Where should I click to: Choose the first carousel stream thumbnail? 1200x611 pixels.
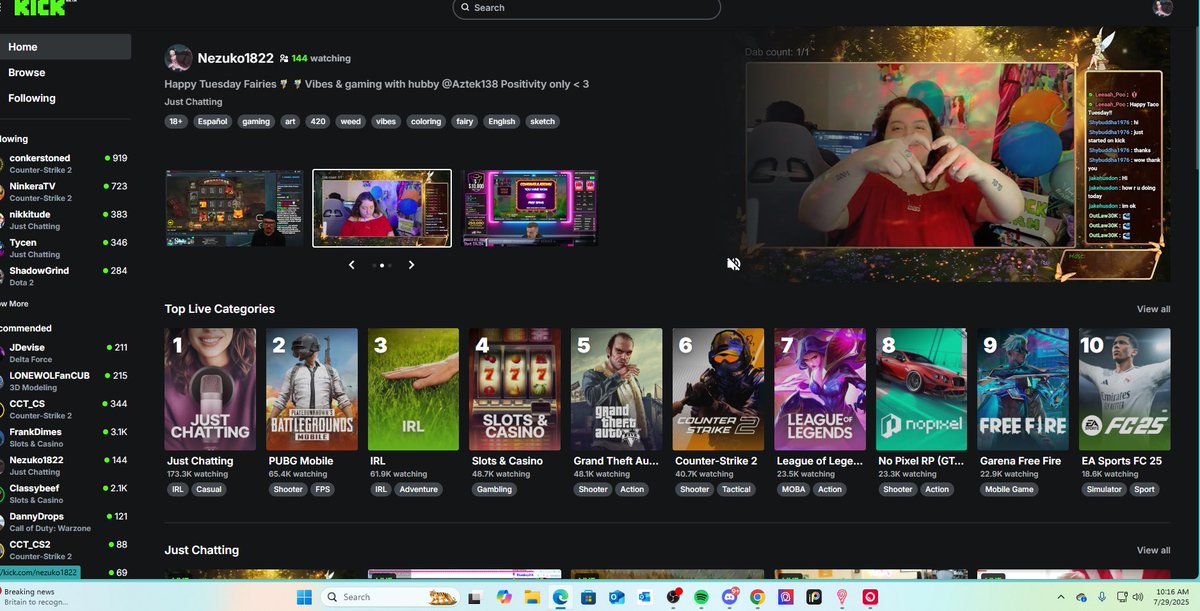tap(234, 208)
